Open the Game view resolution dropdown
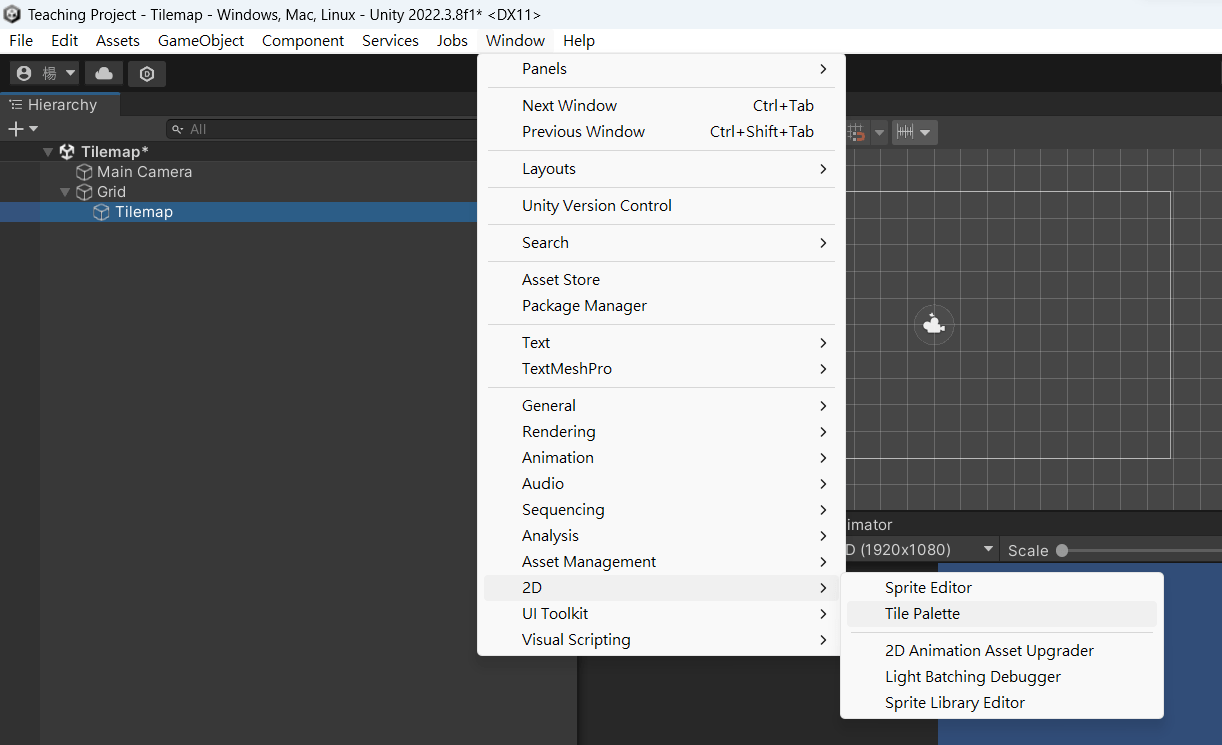The width and height of the screenshot is (1222, 745). point(922,550)
